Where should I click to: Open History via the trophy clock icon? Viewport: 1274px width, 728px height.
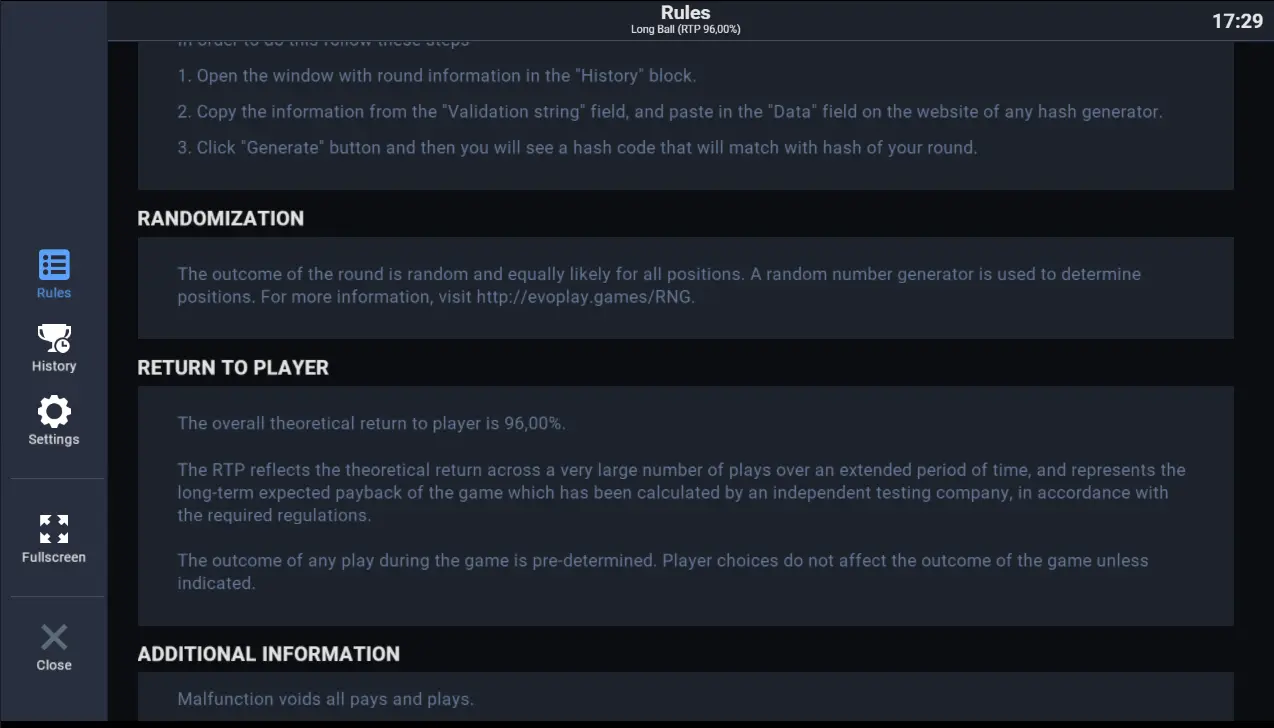click(x=54, y=338)
